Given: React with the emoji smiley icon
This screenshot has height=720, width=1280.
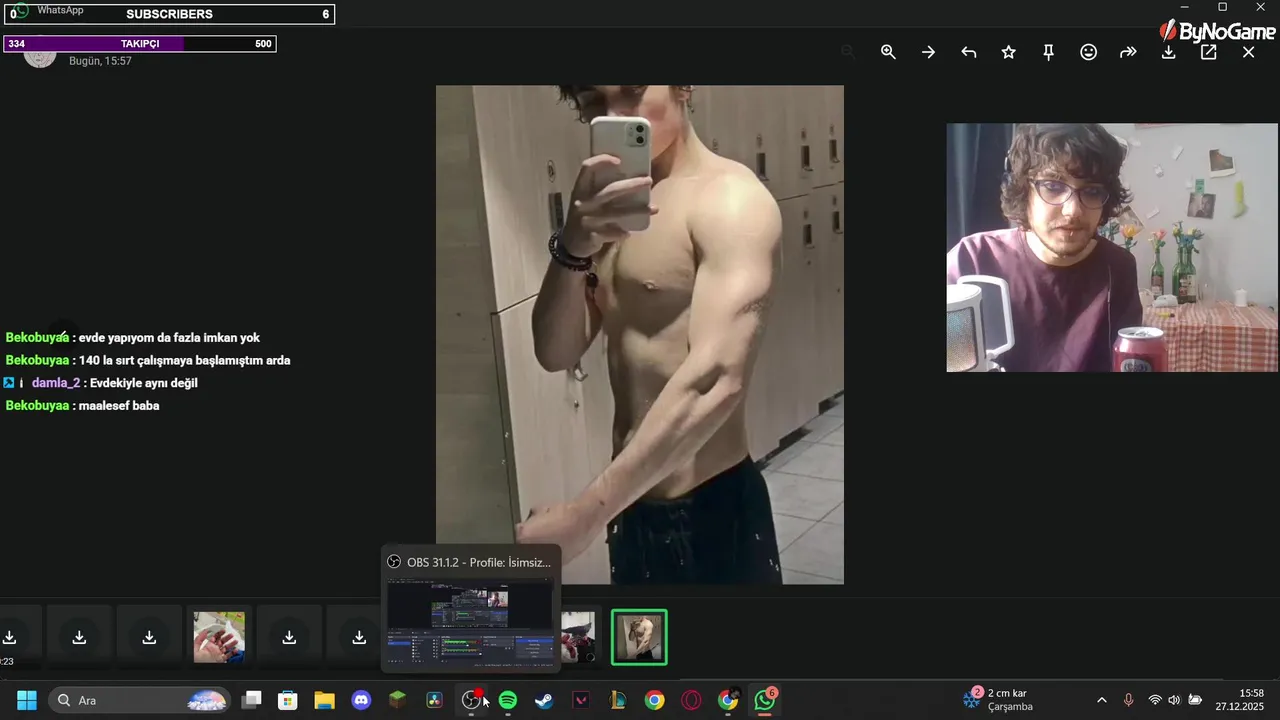Looking at the screenshot, I should pyautogui.click(x=1088, y=52).
